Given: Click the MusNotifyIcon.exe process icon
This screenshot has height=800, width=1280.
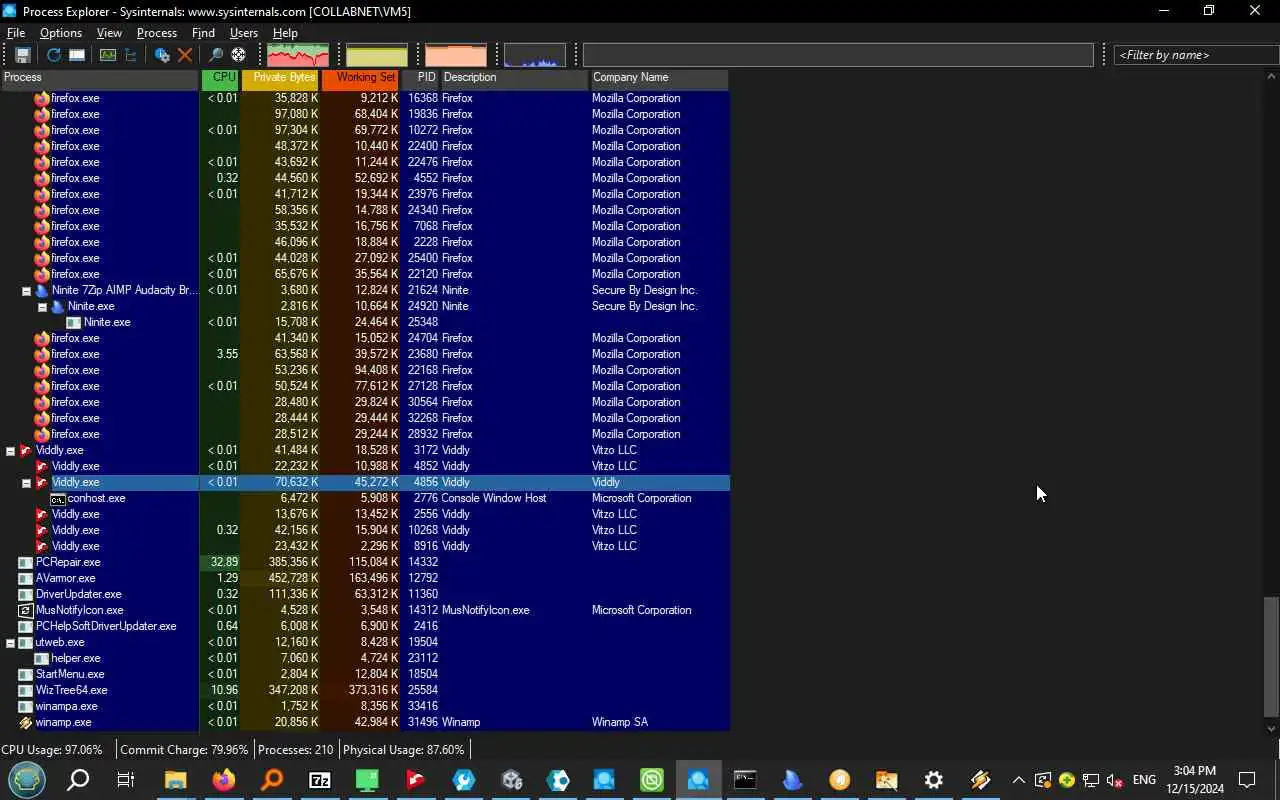Looking at the screenshot, I should pyautogui.click(x=26, y=610).
